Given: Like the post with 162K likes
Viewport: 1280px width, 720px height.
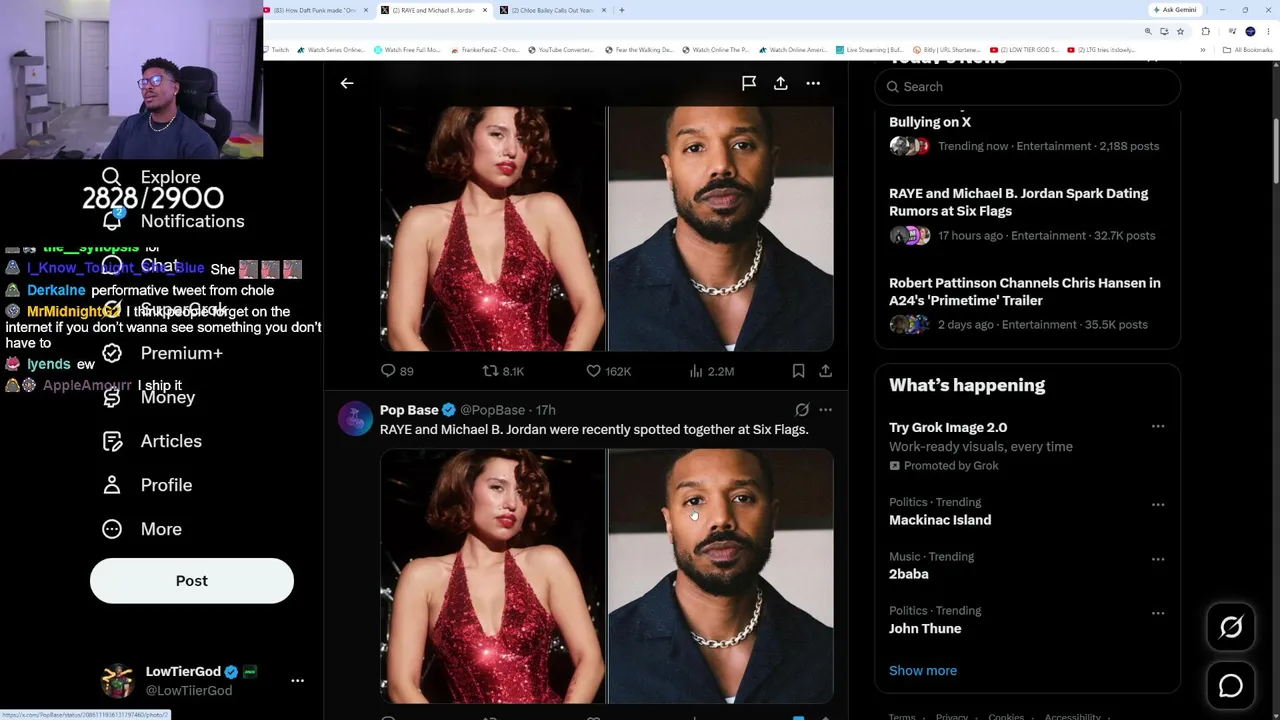Looking at the screenshot, I should tap(608, 371).
